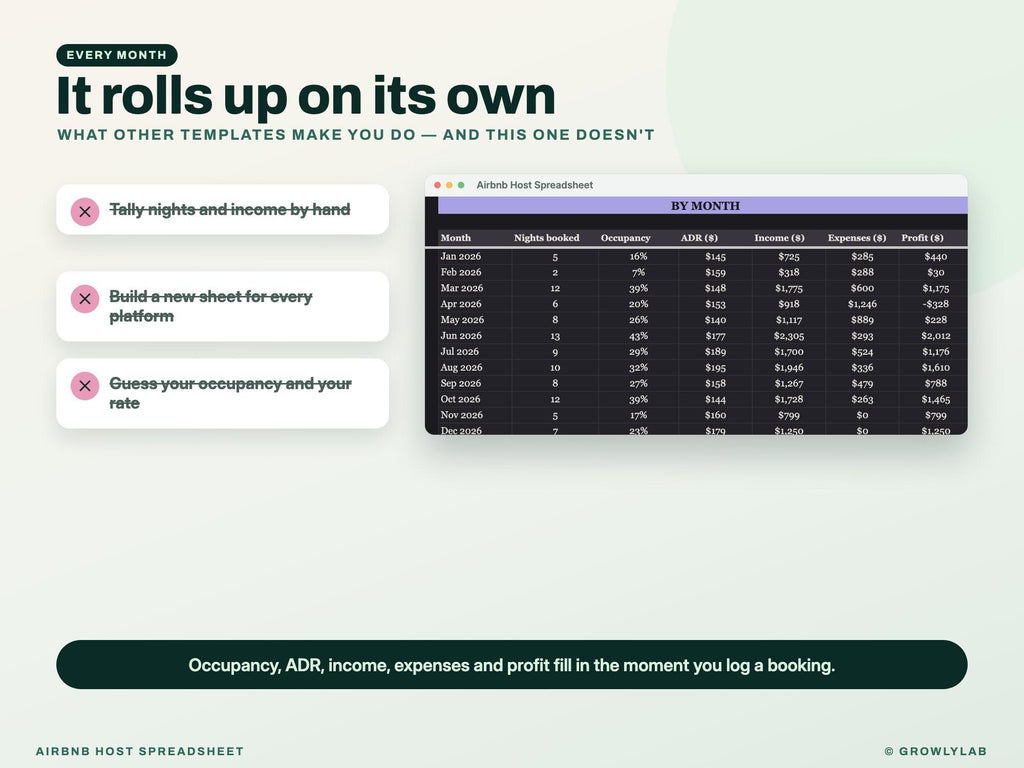Click the "Guess your occupancy and your rate" text
Image resolution: width=1024 pixels, height=768 pixels.
point(230,393)
